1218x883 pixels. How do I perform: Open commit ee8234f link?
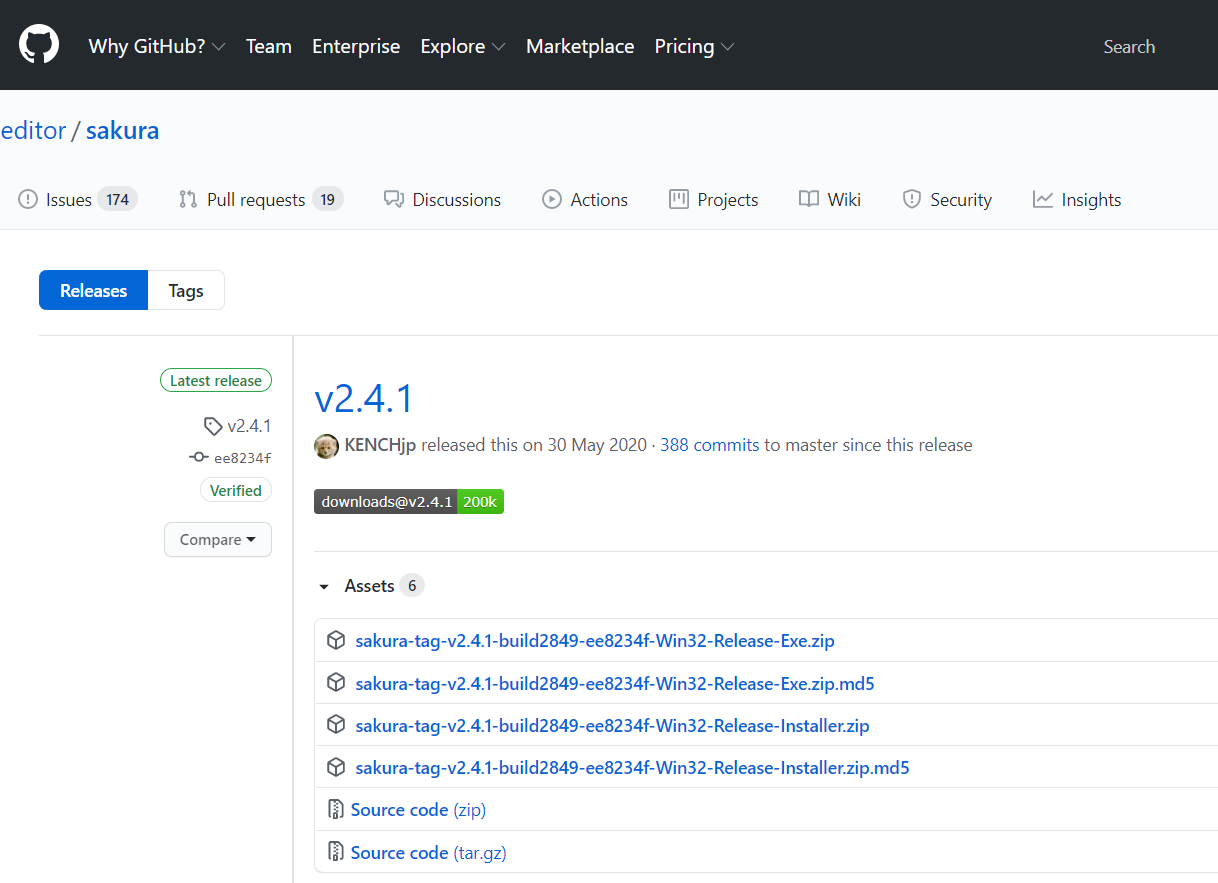(243, 458)
